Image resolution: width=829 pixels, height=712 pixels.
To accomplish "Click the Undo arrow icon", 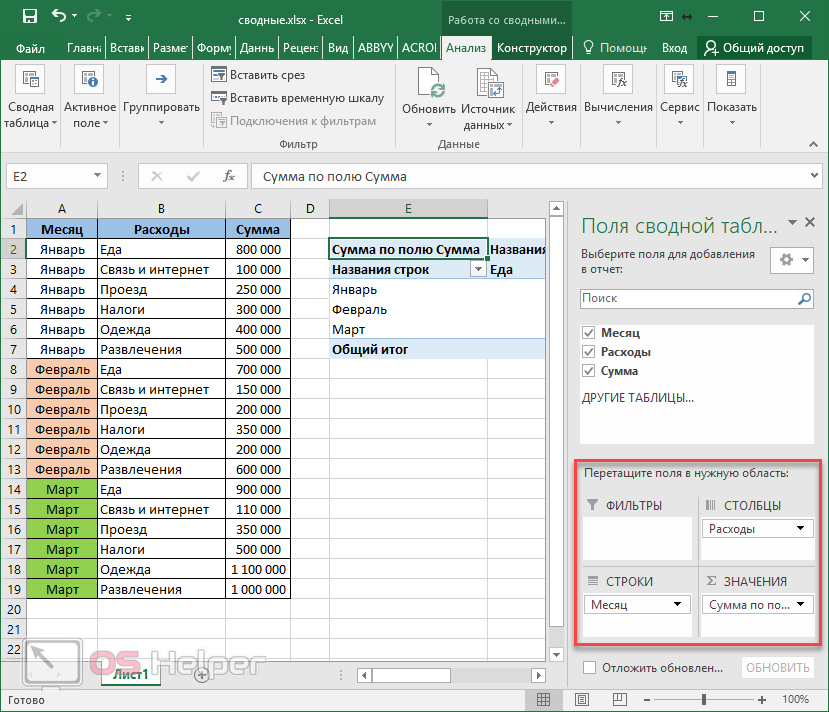I will 59,17.
